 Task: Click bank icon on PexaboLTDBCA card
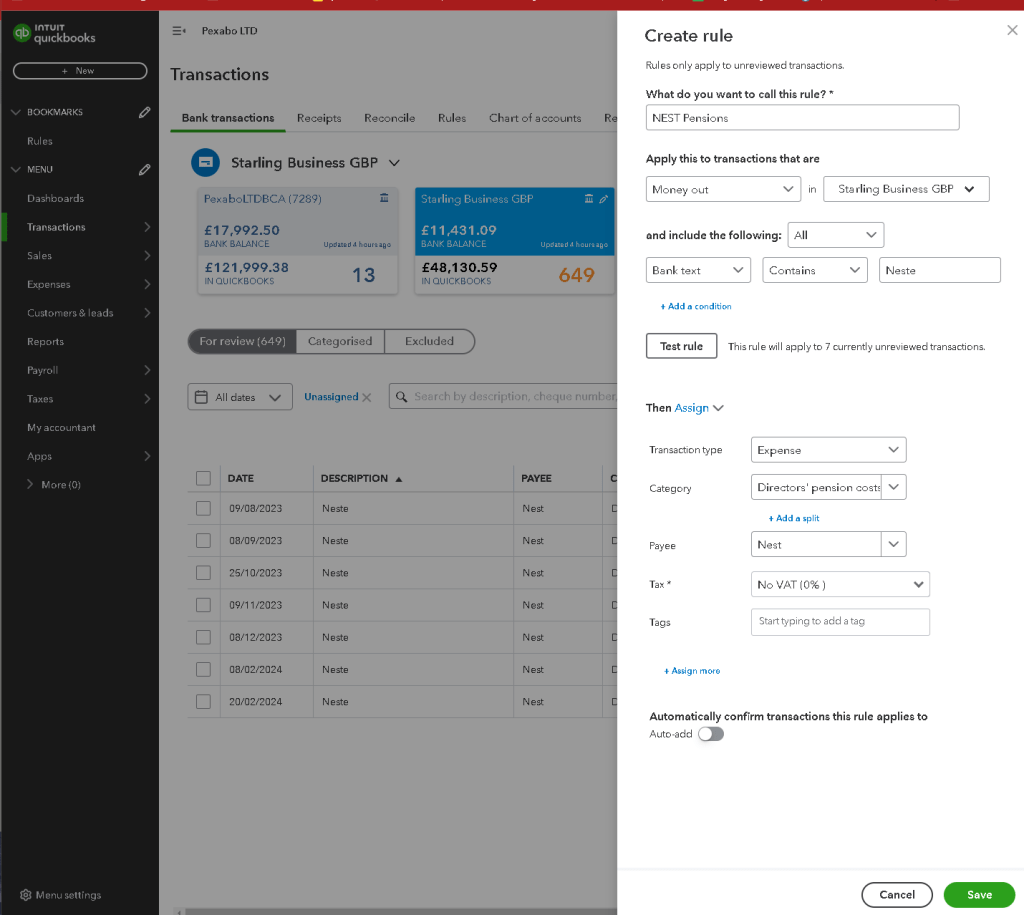(x=384, y=198)
